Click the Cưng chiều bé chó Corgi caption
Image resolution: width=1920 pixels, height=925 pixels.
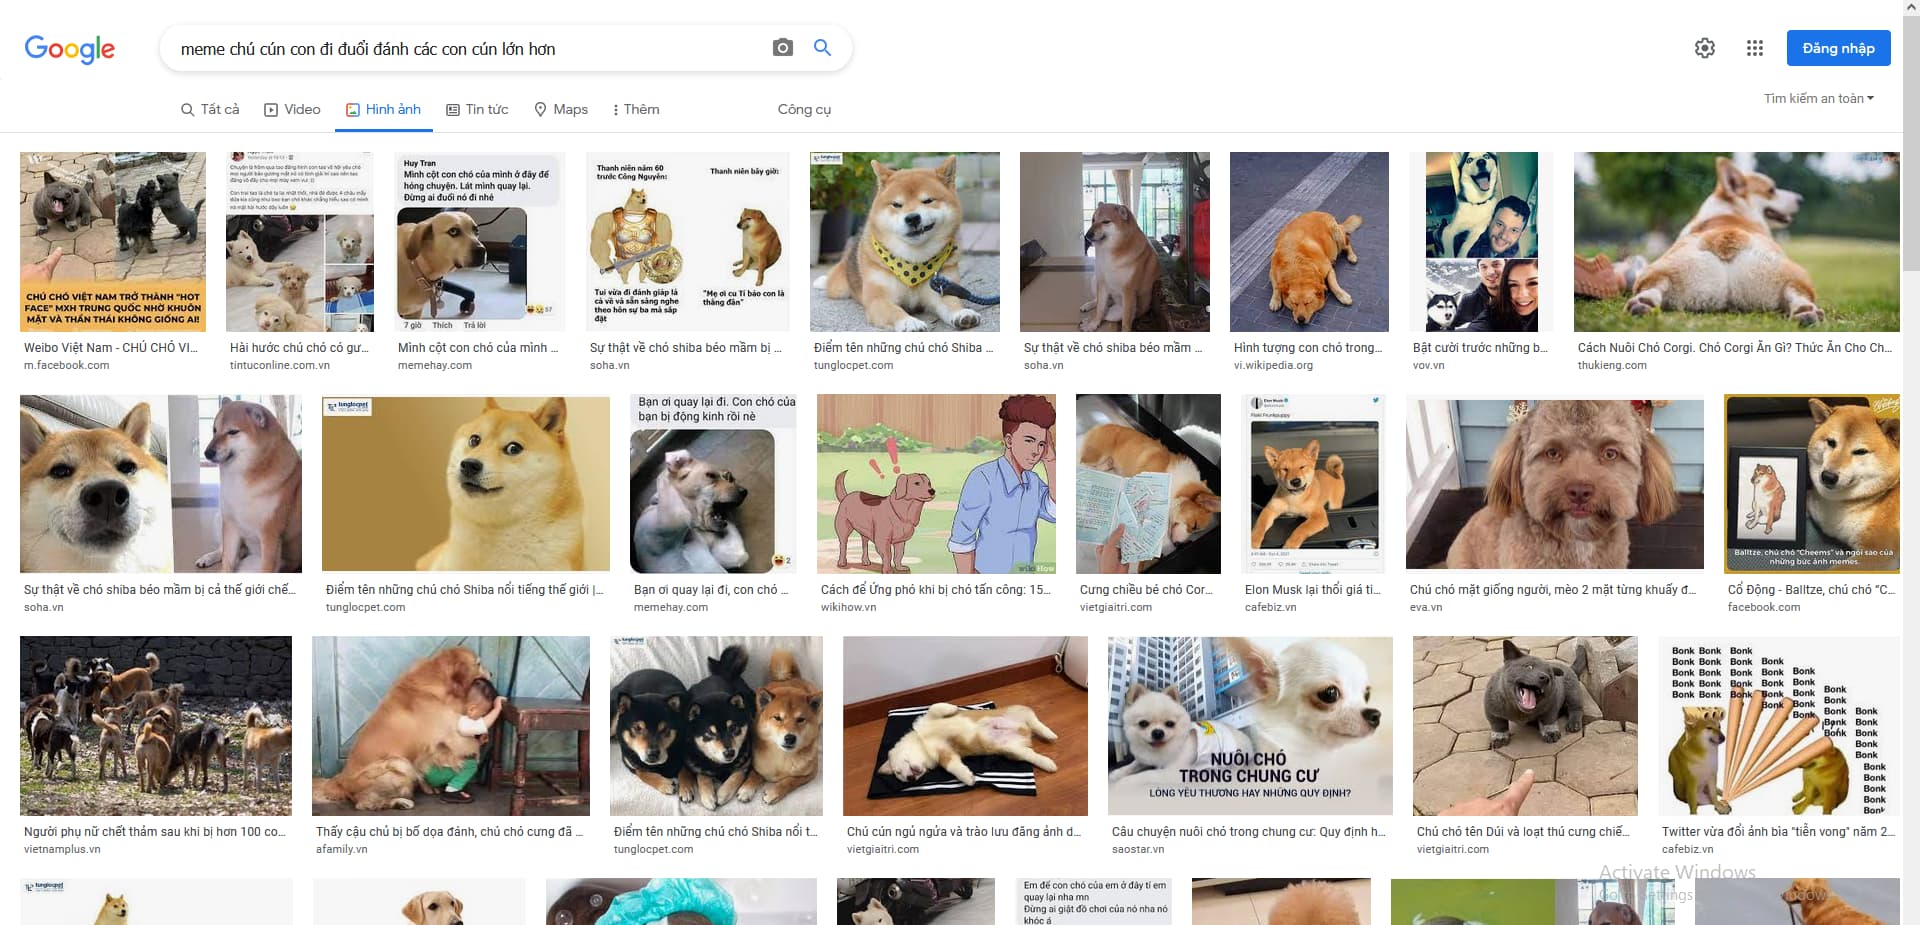pos(1146,590)
